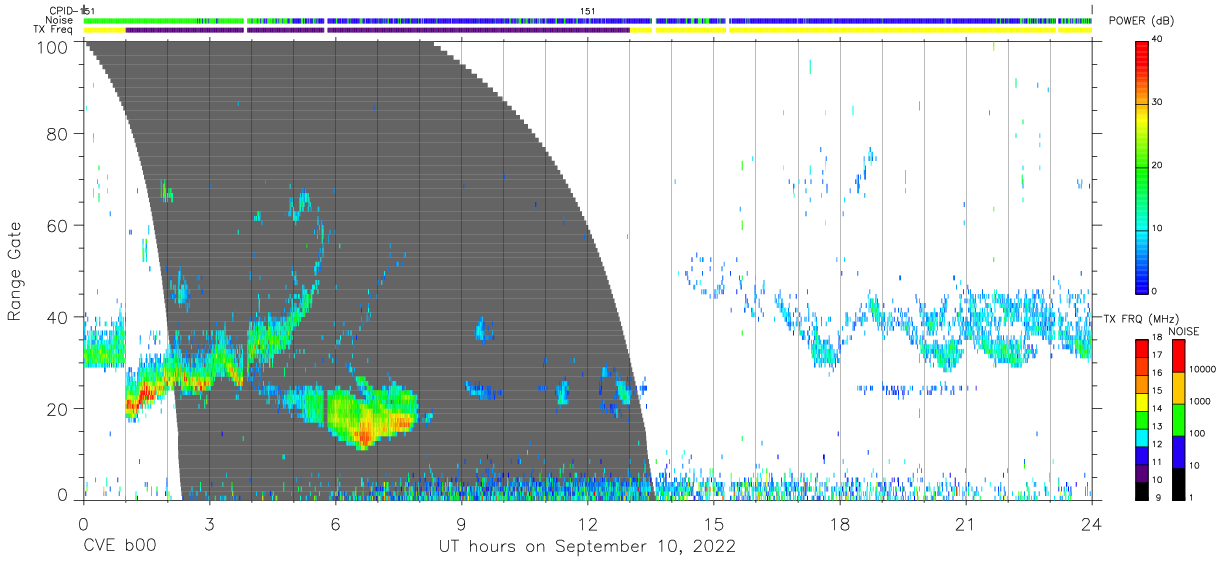The image size is (1228, 567).
Task: Click x-axis tick label 18
Action: pyautogui.click(x=839, y=523)
